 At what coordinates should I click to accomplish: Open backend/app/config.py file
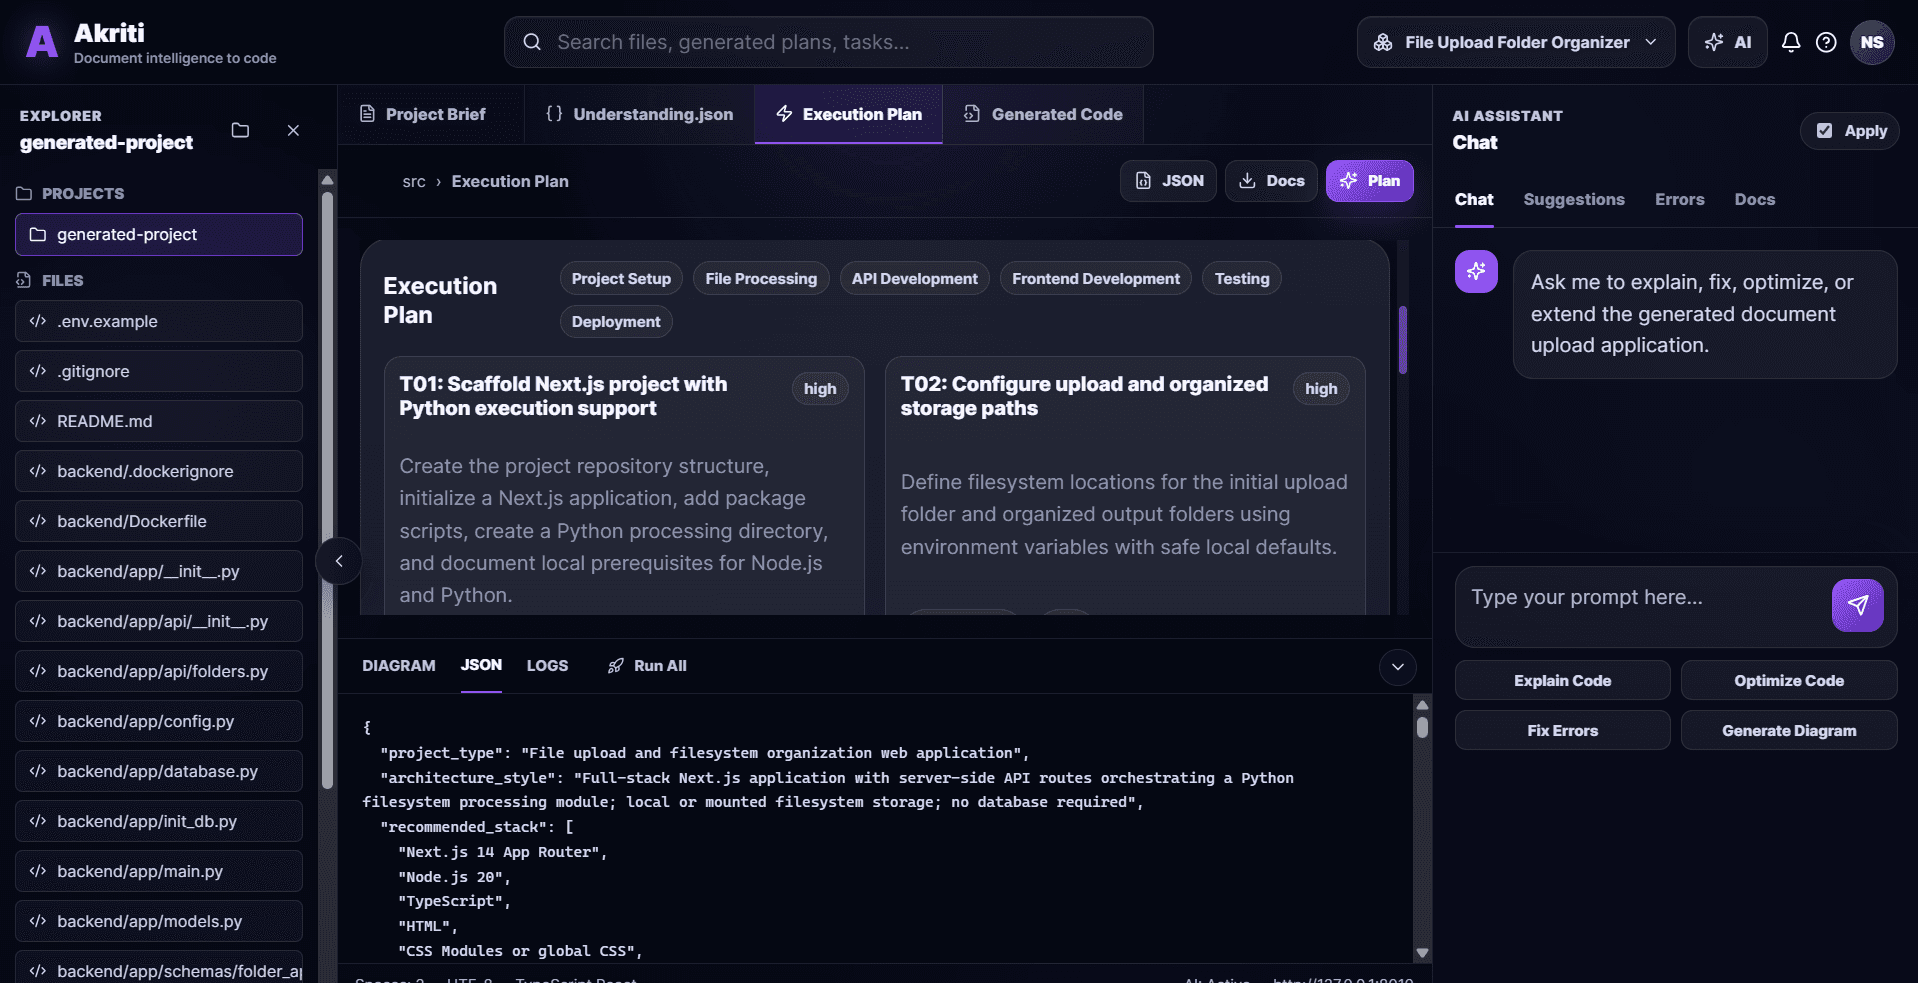click(159, 721)
